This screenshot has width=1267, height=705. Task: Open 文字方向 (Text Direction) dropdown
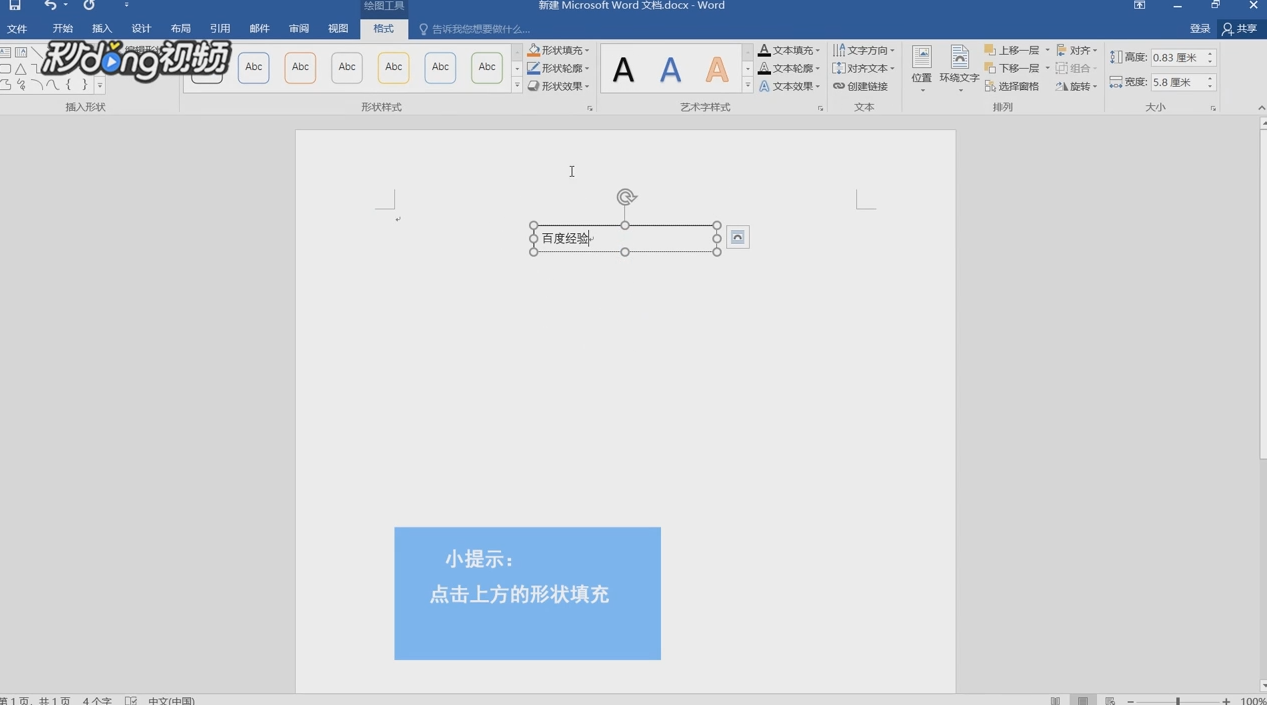864,50
